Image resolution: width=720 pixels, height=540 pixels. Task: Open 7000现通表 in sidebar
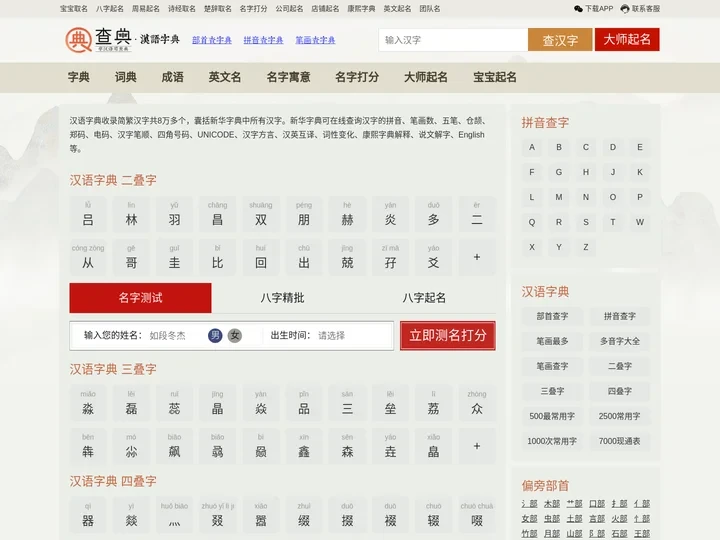pyautogui.click(x=619, y=441)
